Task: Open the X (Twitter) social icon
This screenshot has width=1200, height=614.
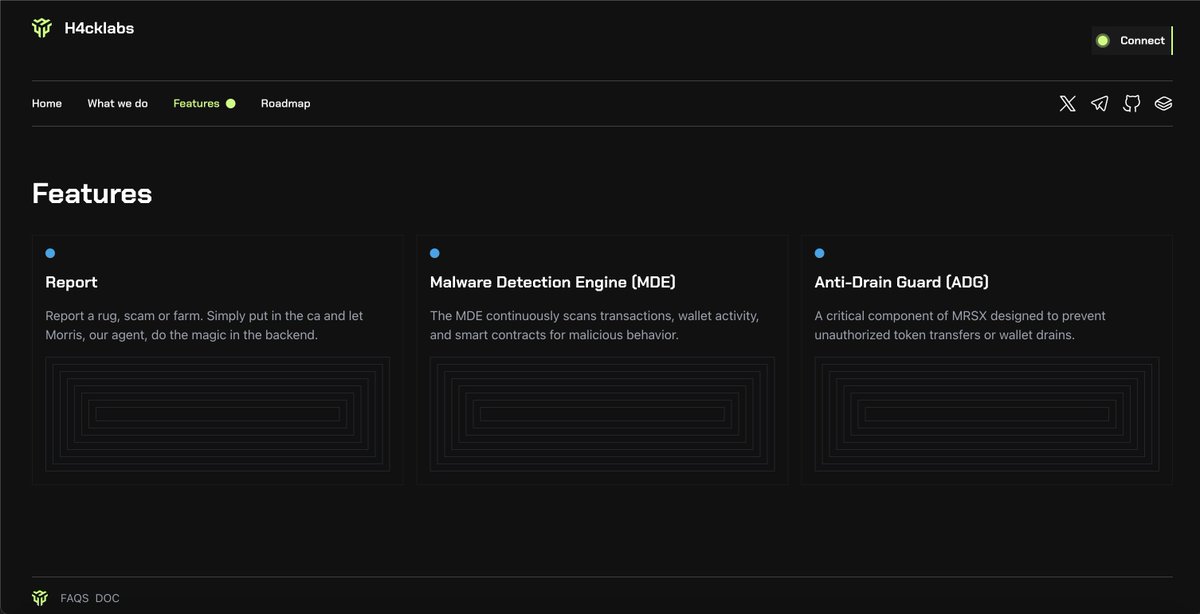Action: (1068, 103)
